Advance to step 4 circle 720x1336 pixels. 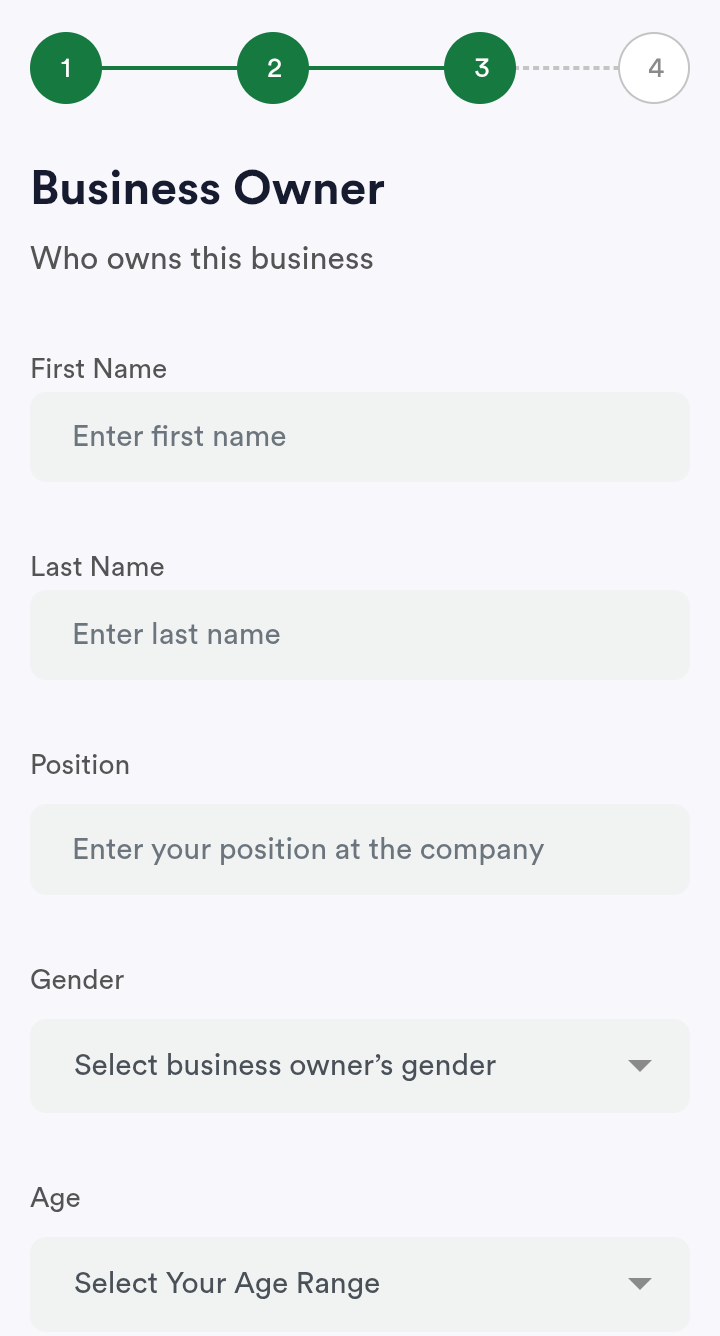coord(654,68)
